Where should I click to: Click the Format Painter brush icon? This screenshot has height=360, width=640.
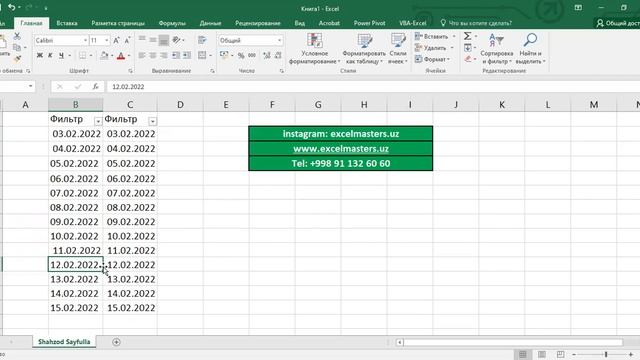click(17, 59)
